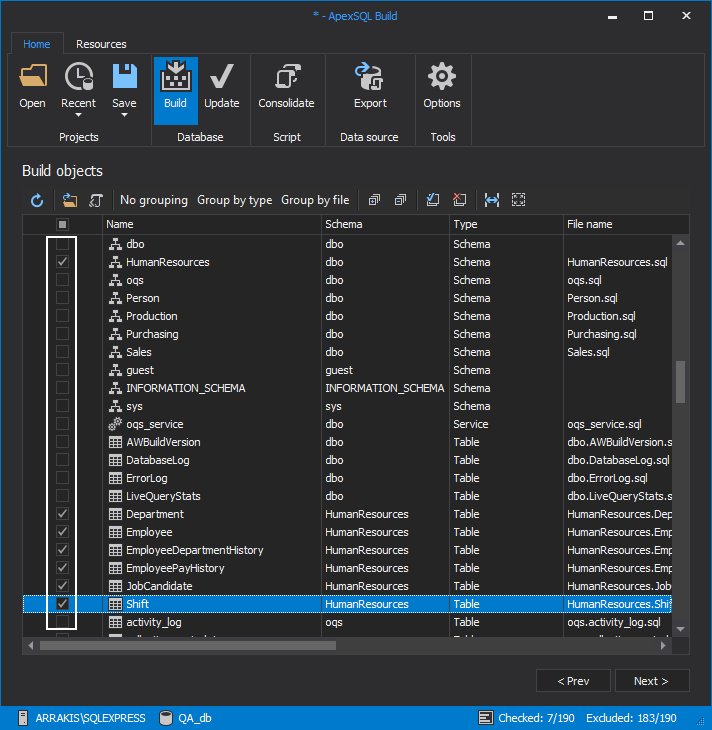Enable the AWBuildVersion table checkbox
Image resolution: width=712 pixels, height=730 pixels.
click(62, 442)
